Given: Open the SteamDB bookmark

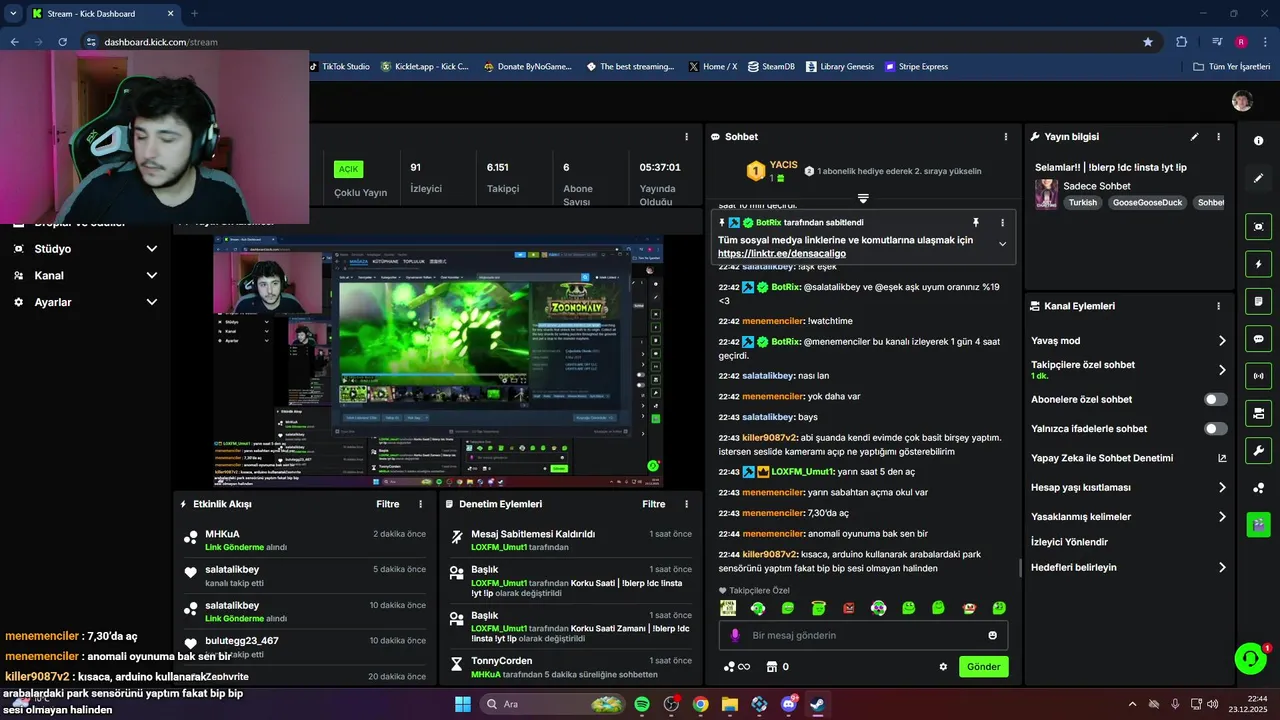Looking at the screenshot, I should pos(771,67).
